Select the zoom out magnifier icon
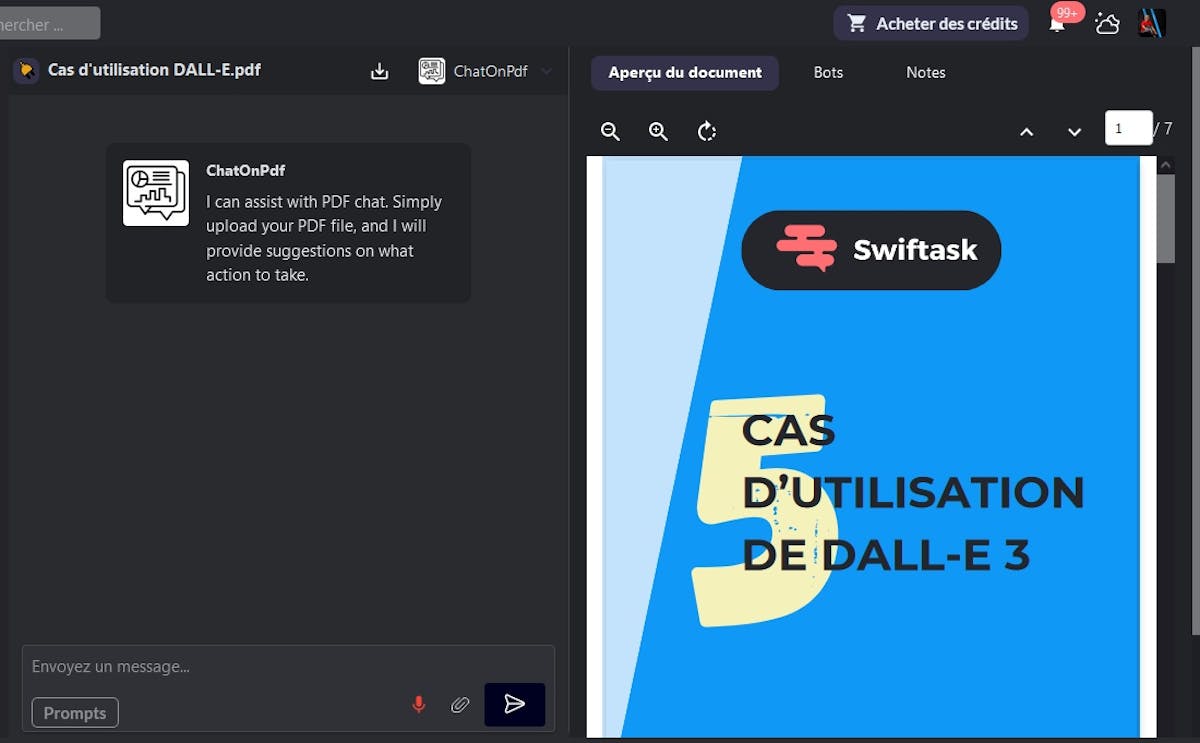The height and width of the screenshot is (743, 1200). 610,131
